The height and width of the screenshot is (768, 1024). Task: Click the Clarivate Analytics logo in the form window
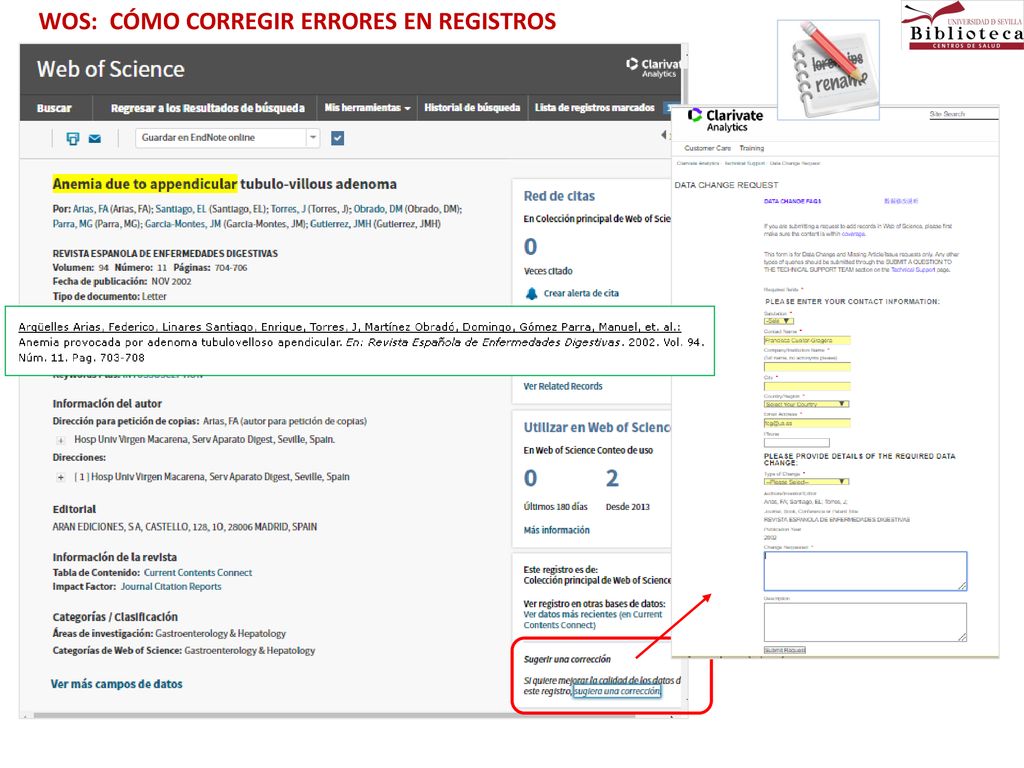pos(725,120)
